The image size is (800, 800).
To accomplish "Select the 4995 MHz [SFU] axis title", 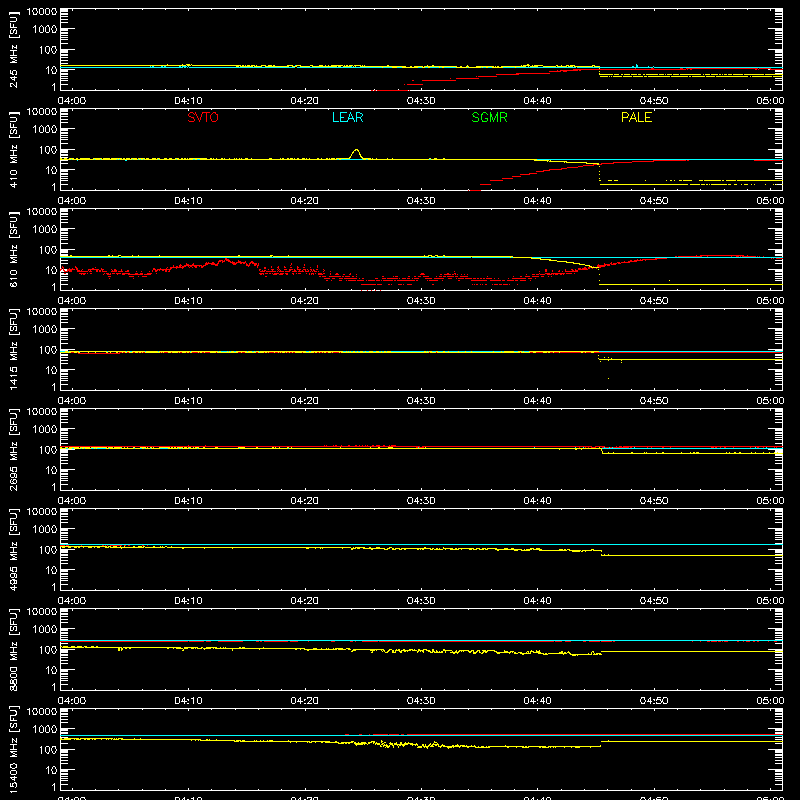I will (14, 550).
